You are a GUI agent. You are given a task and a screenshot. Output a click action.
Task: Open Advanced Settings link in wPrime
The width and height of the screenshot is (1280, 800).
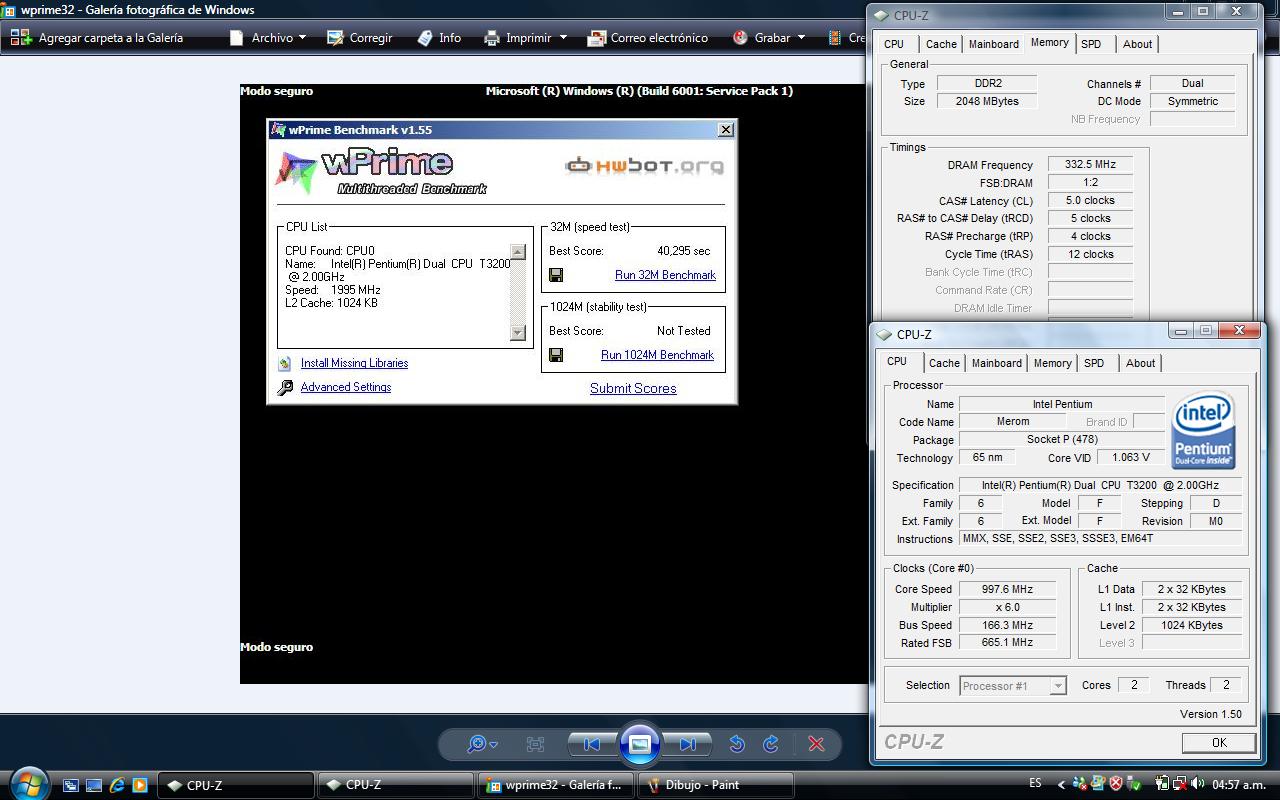(345, 387)
